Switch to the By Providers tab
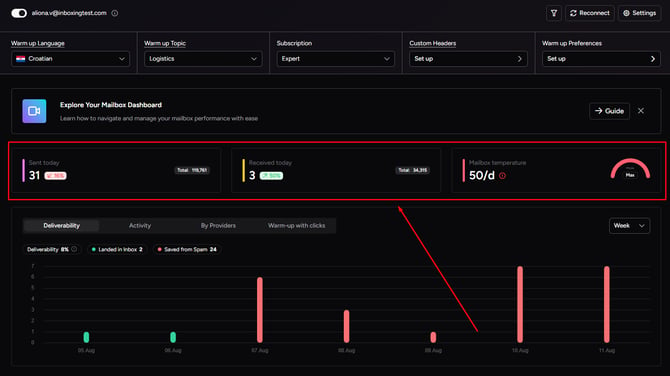This screenshot has width=670, height=376. tap(218, 226)
